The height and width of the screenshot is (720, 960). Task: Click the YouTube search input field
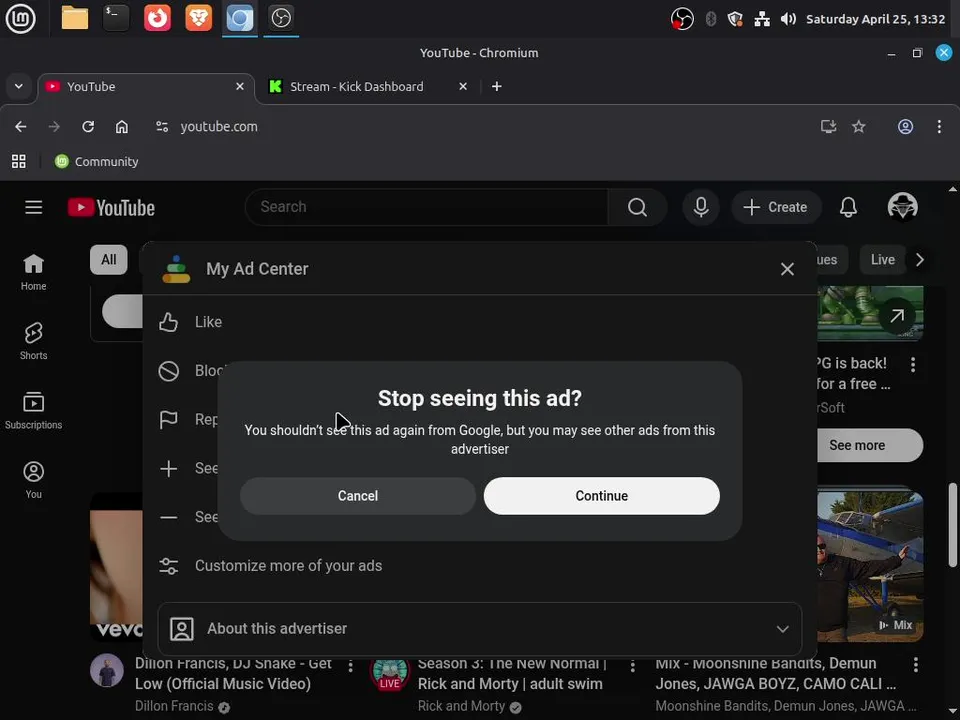427,208
